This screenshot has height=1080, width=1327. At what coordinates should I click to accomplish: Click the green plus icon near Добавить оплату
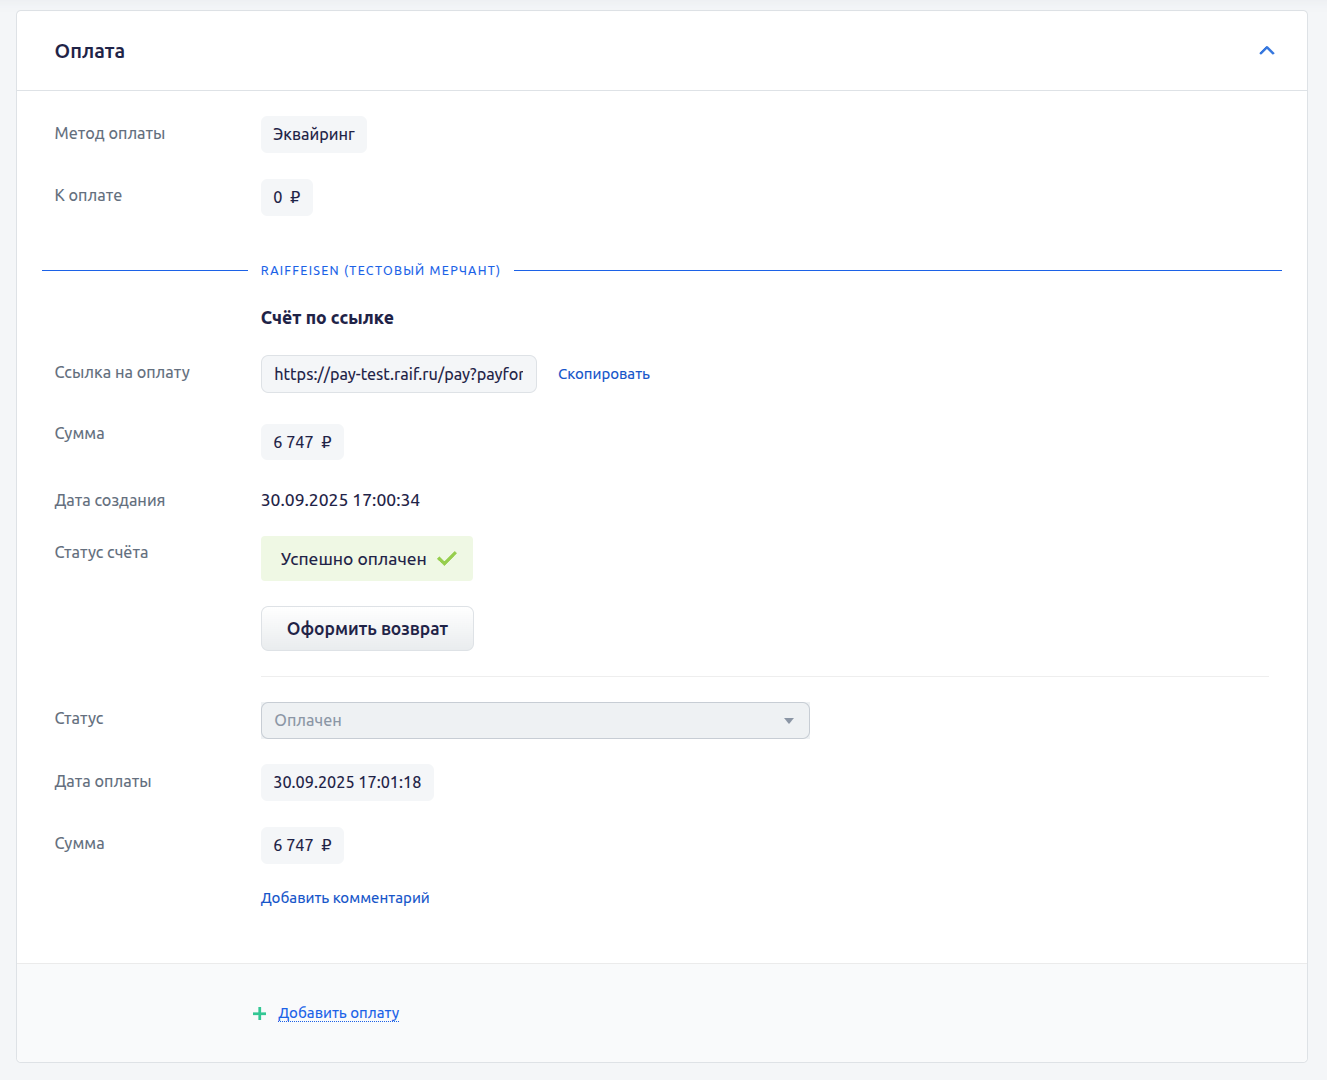tap(259, 1014)
